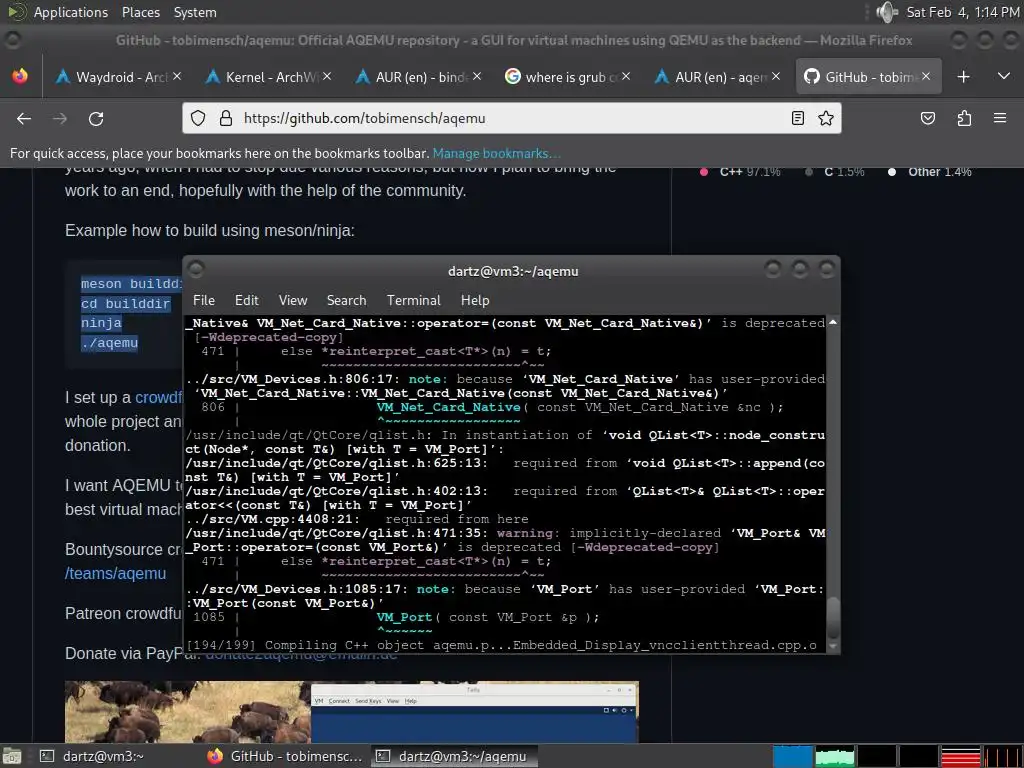This screenshot has width=1024, height=768.
Task: Open the Manage bookmarks link
Action: (496, 153)
